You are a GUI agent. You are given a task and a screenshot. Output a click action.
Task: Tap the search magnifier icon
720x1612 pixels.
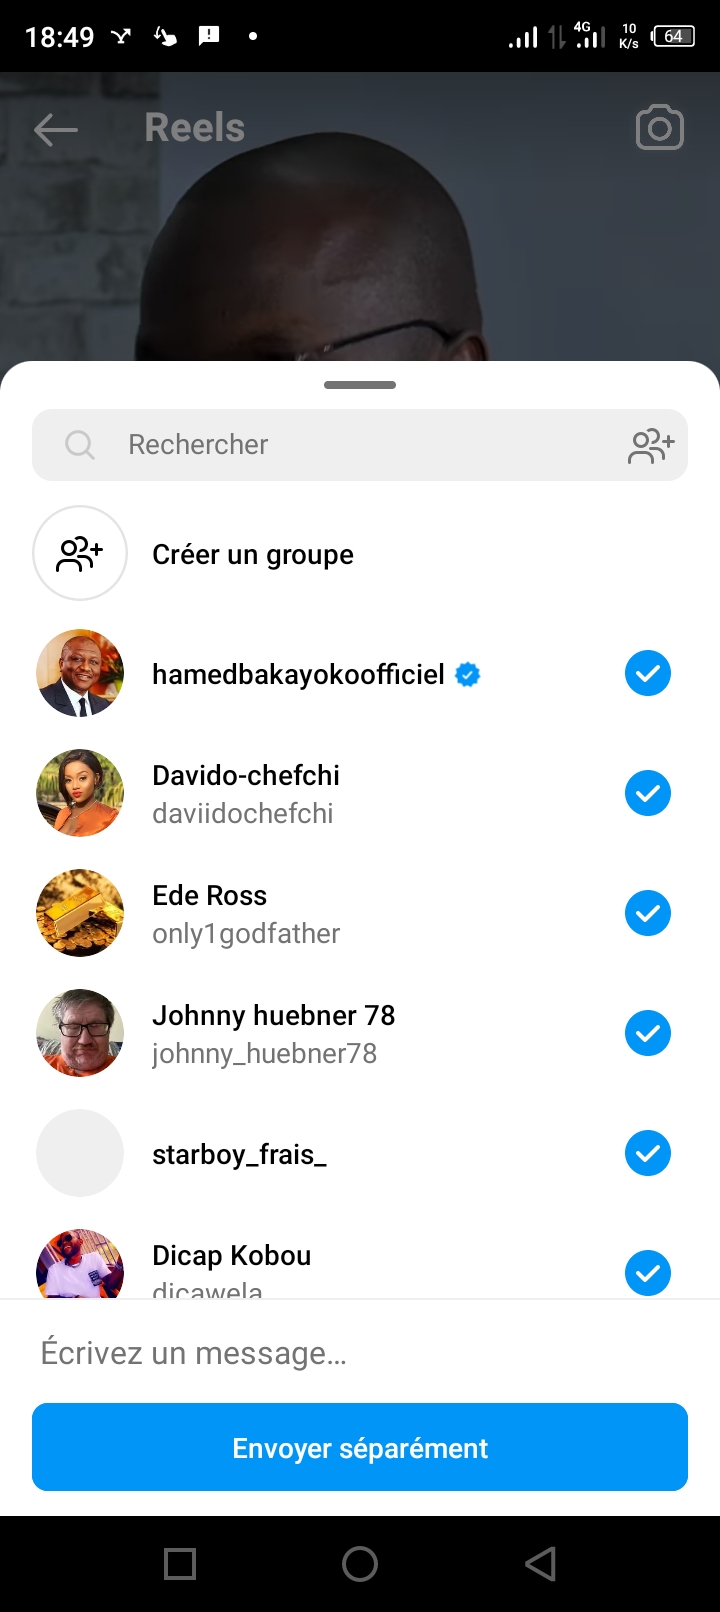tap(79, 445)
